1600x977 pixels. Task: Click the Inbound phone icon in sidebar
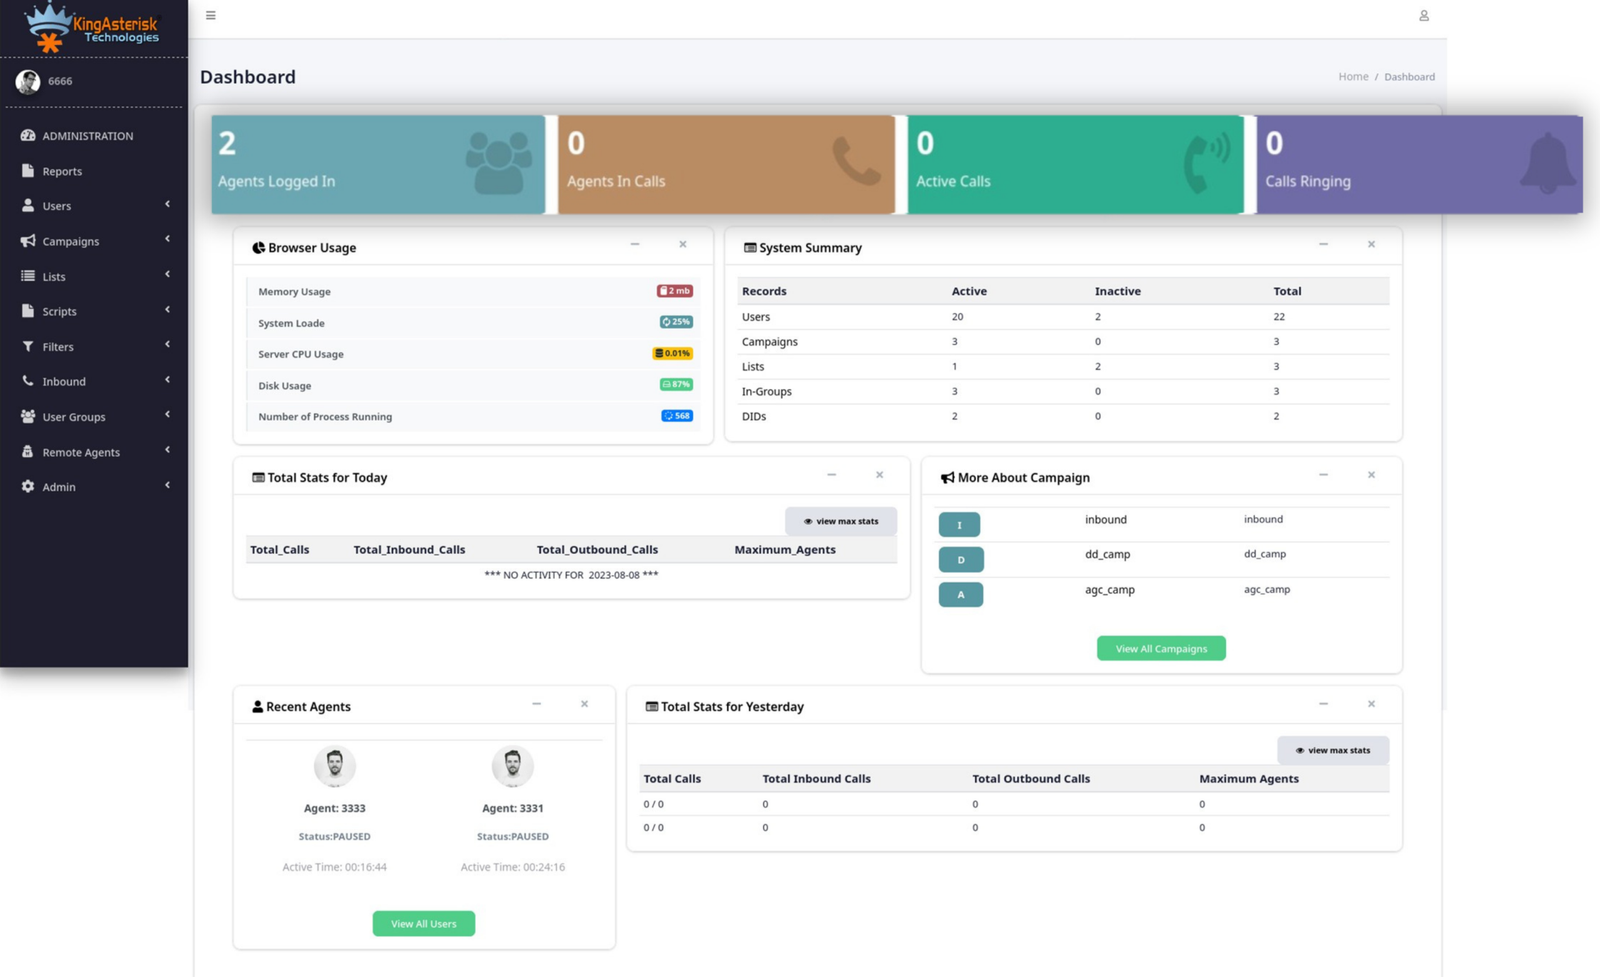[x=28, y=381]
